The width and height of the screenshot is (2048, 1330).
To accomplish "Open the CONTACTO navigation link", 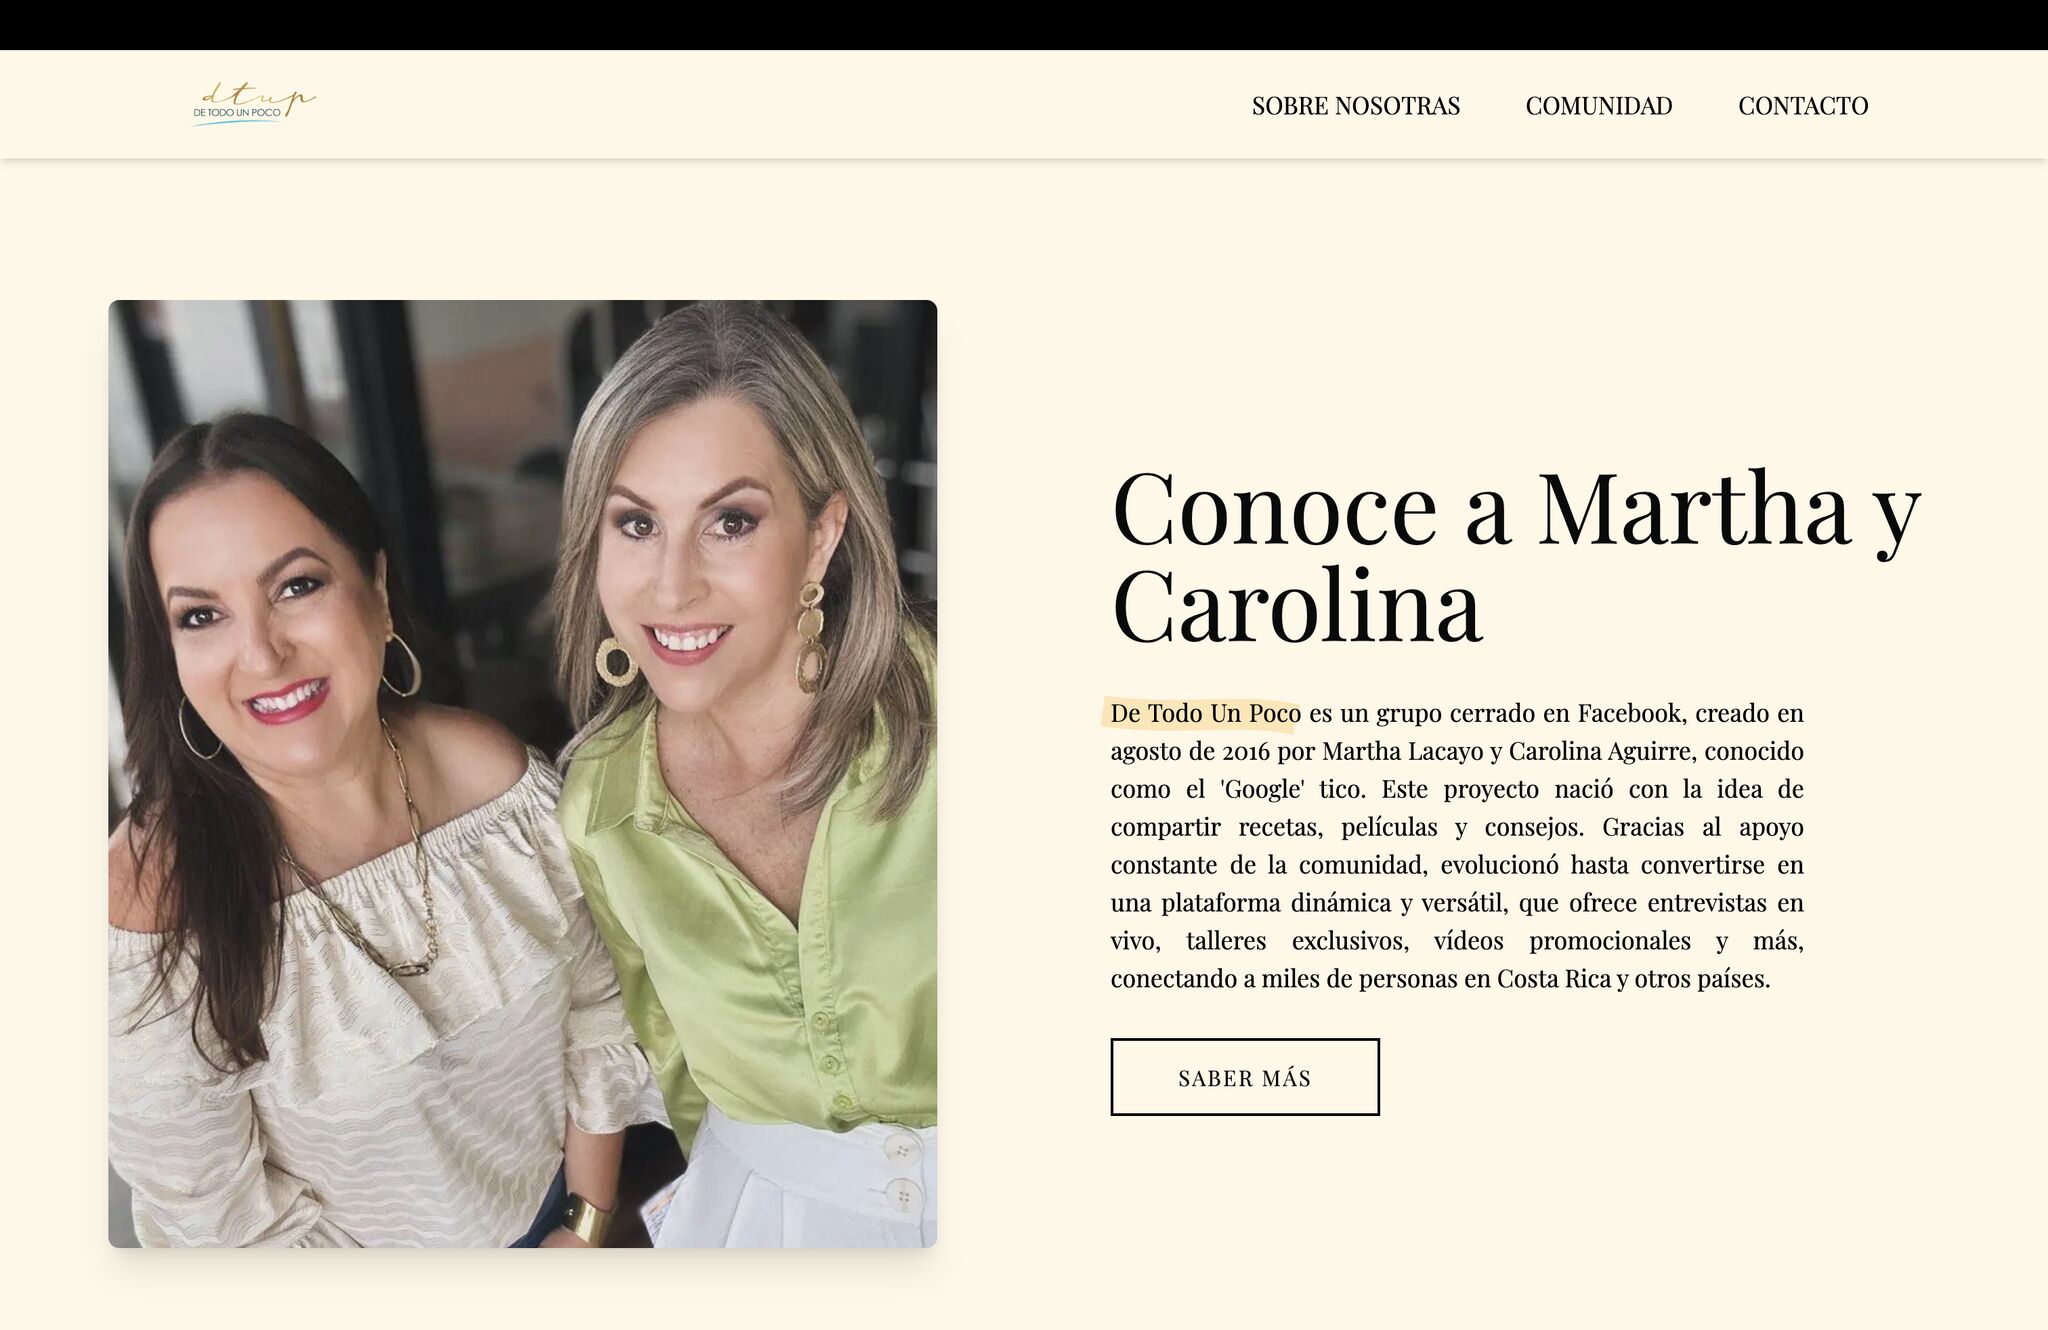I will point(1803,106).
